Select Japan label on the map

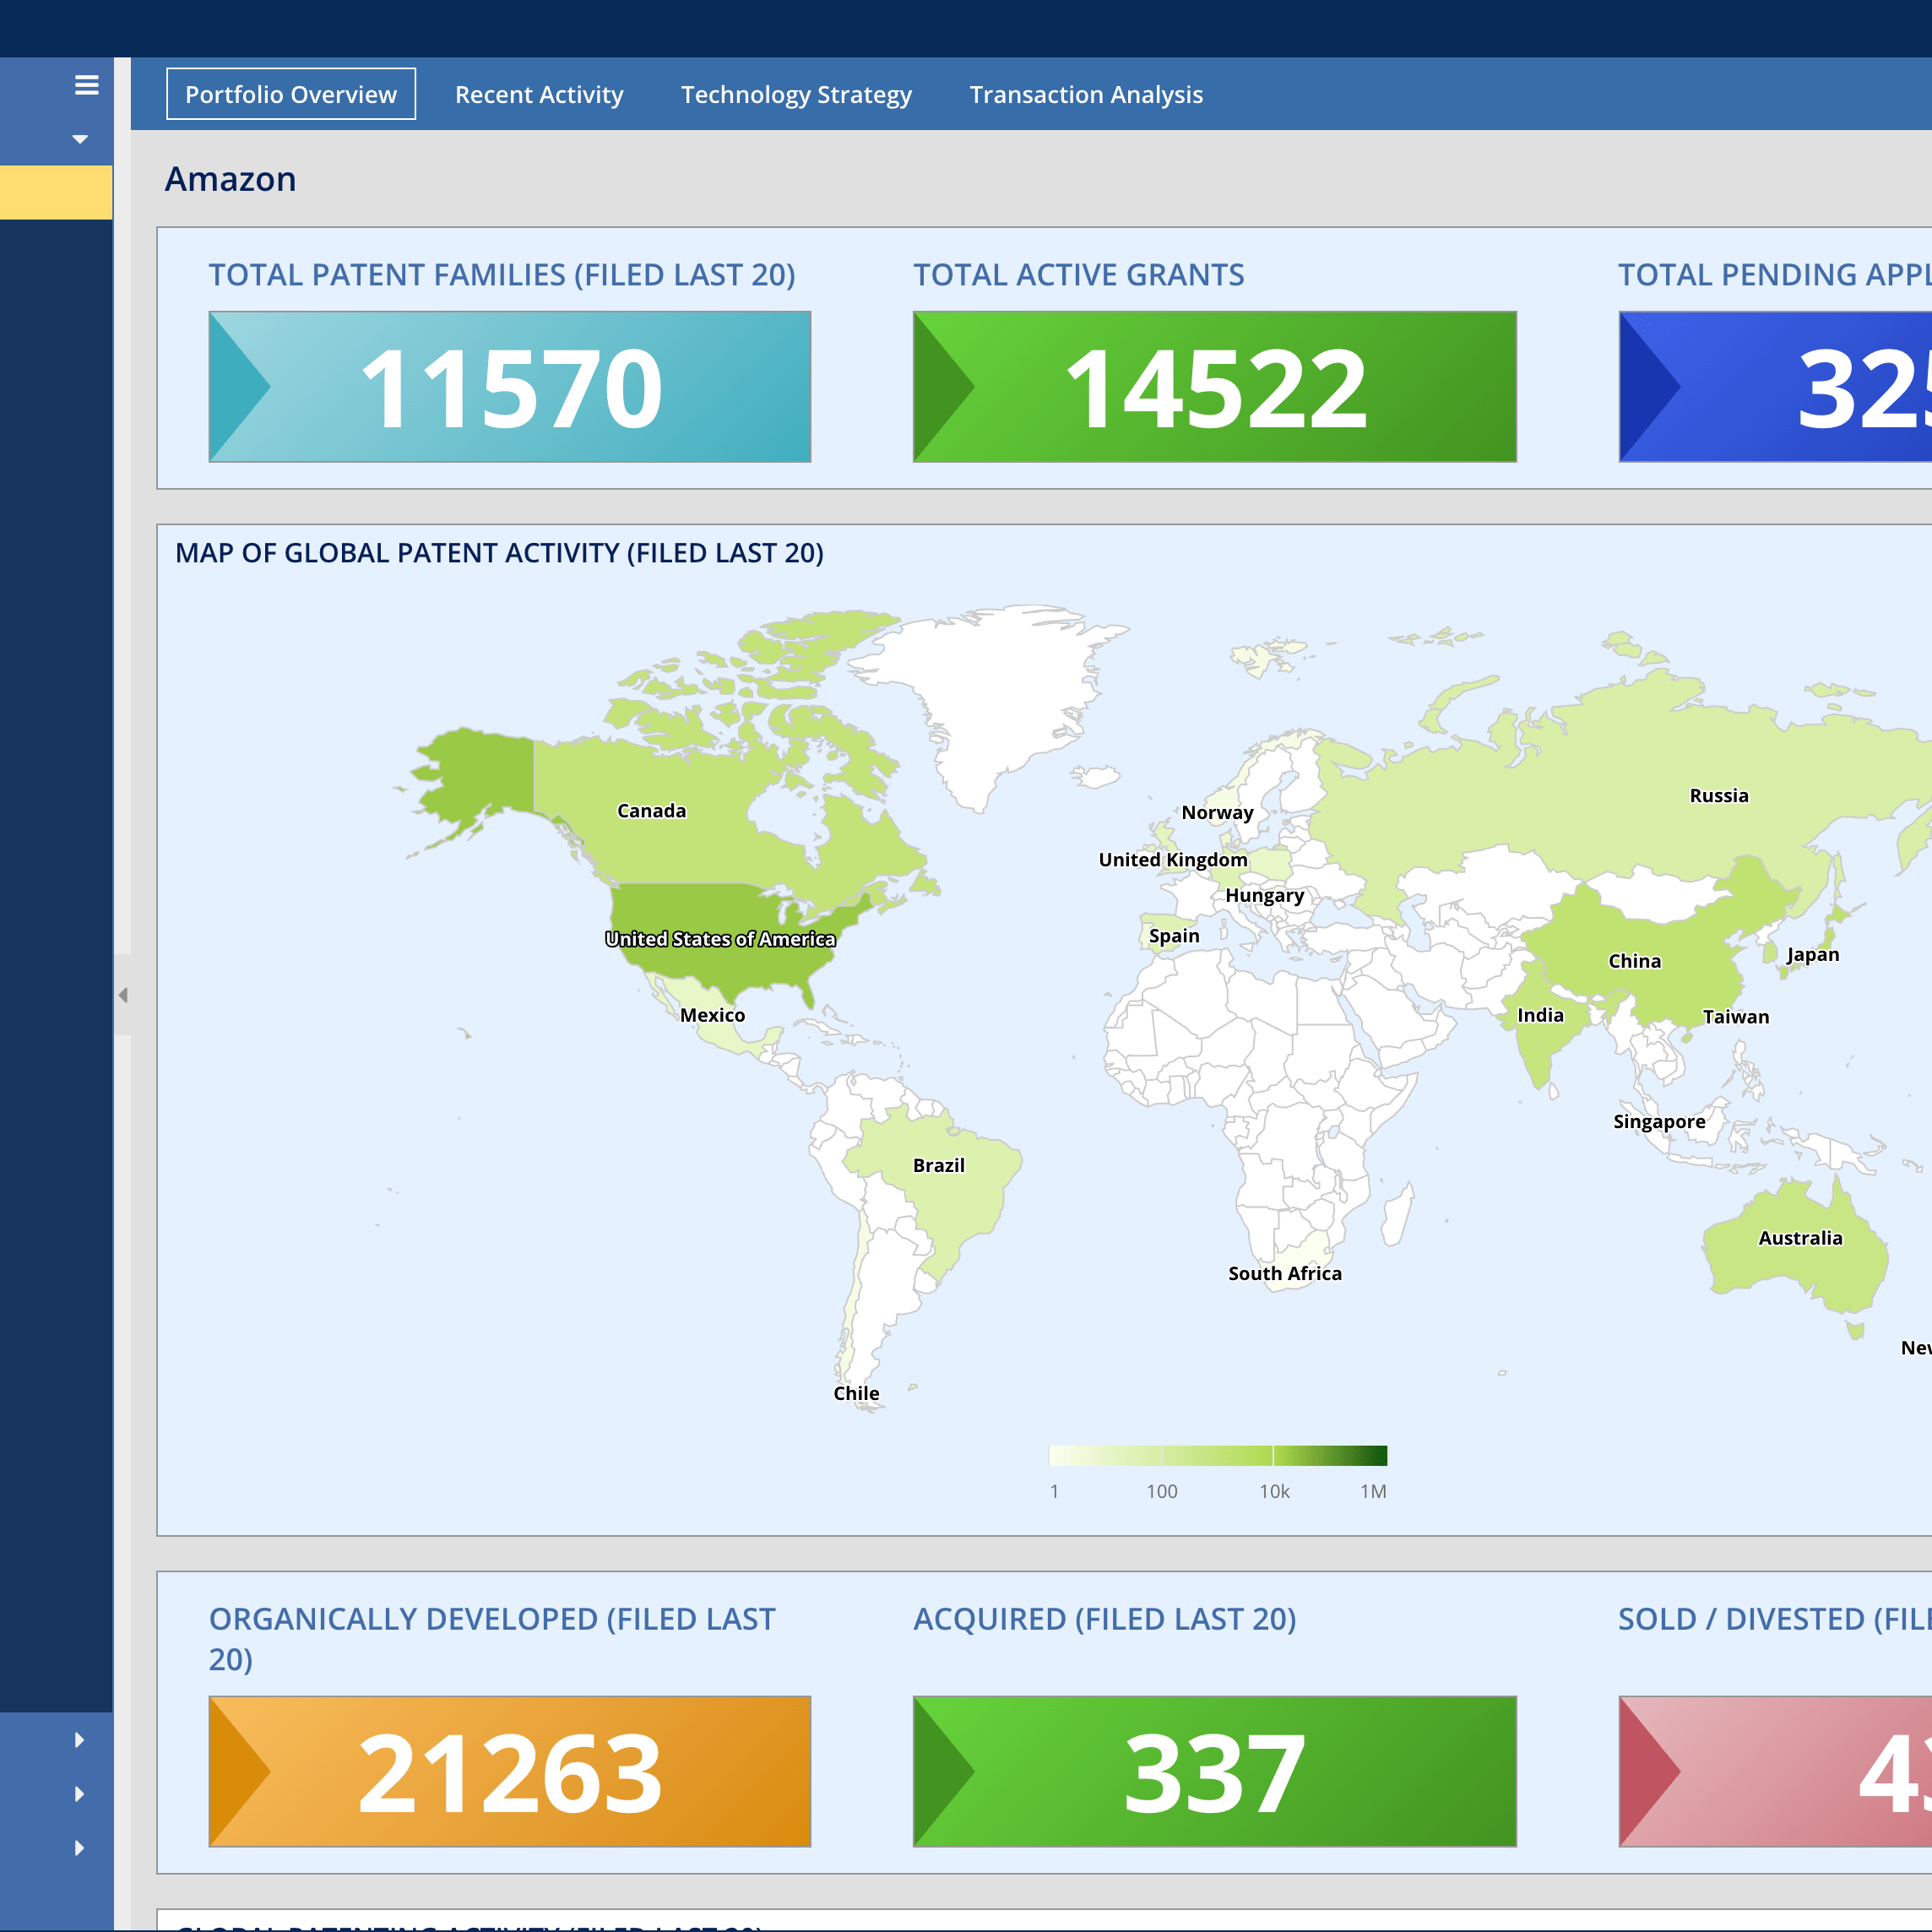click(1813, 955)
